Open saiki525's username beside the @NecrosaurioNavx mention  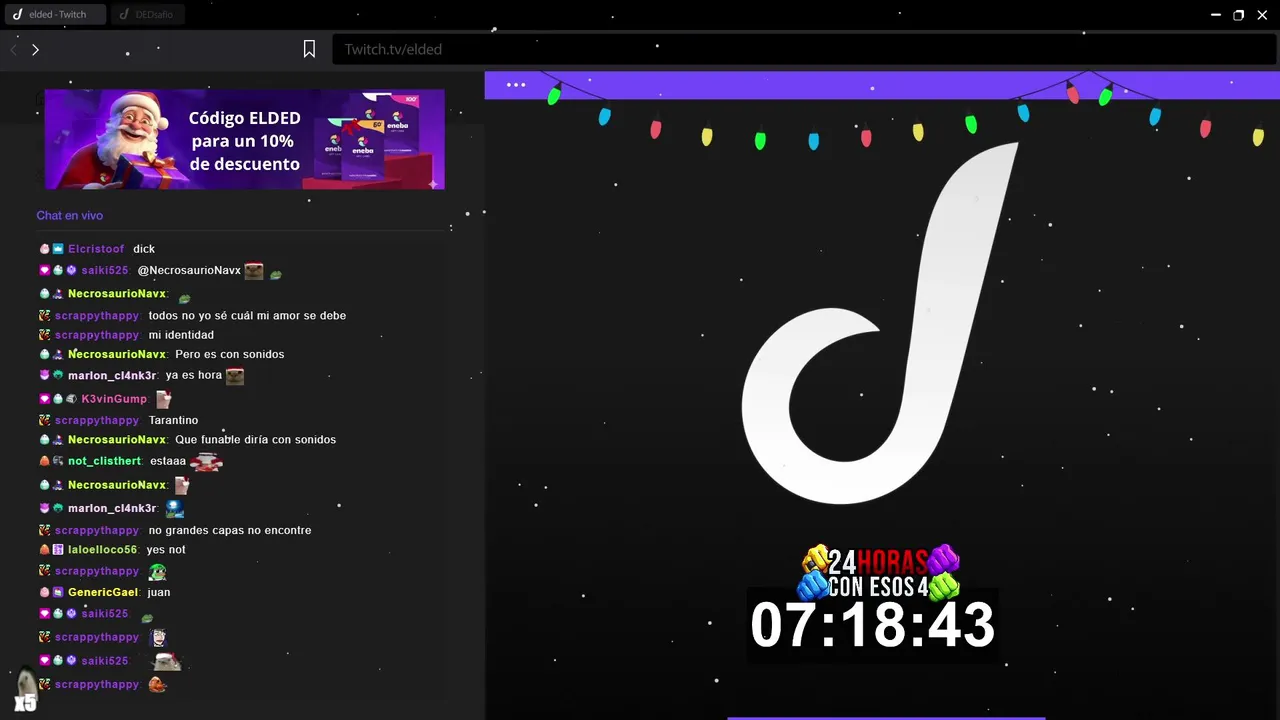pyautogui.click(x=105, y=271)
